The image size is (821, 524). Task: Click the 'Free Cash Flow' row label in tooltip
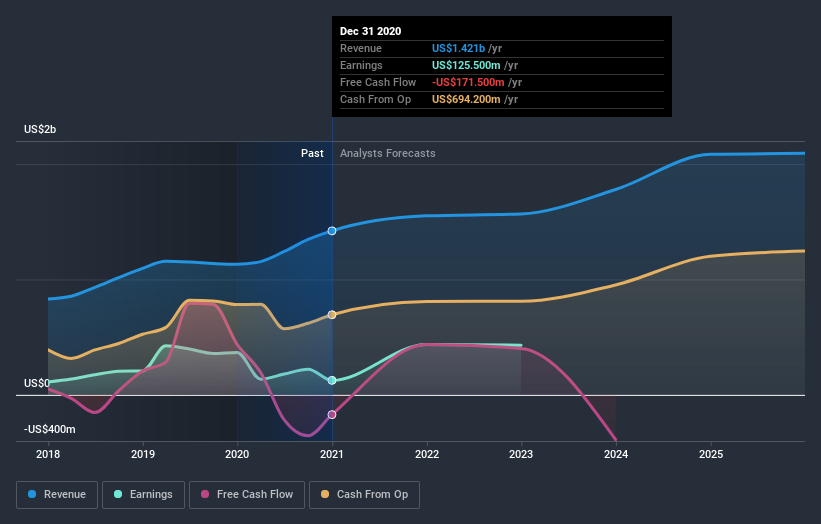click(x=378, y=82)
